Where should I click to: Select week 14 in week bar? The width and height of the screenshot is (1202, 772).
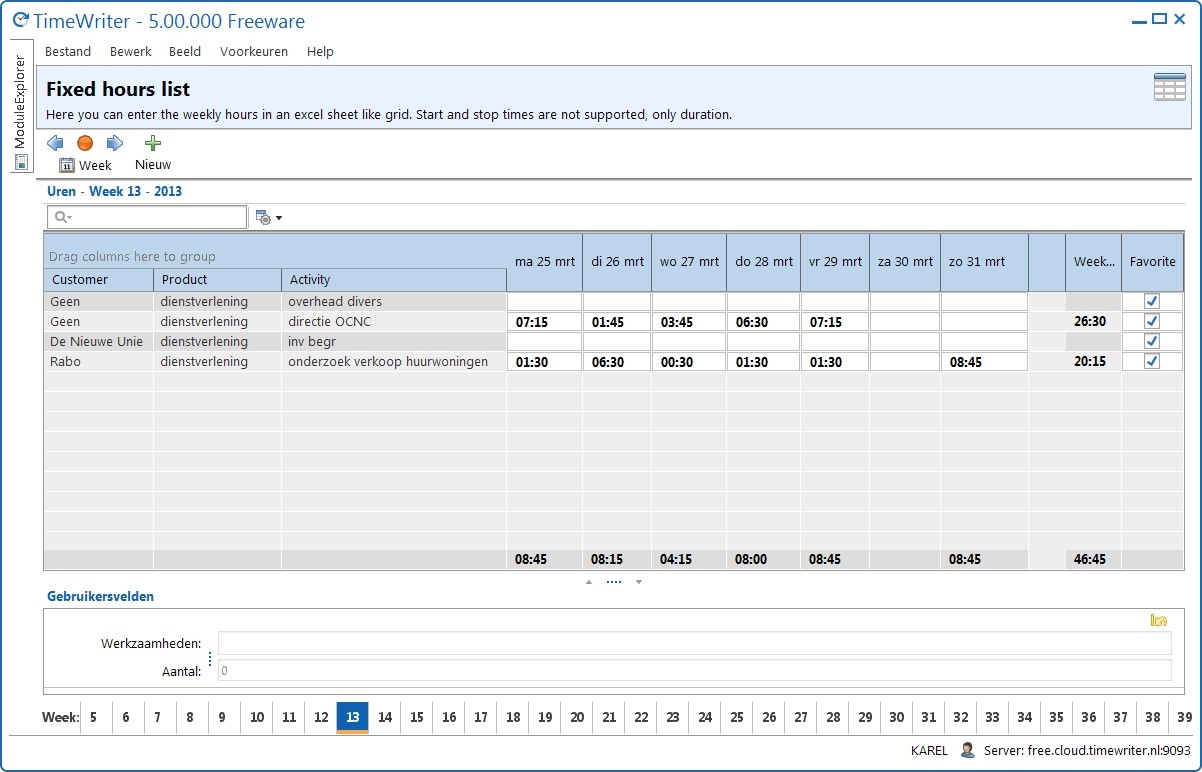pyautogui.click(x=385, y=717)
